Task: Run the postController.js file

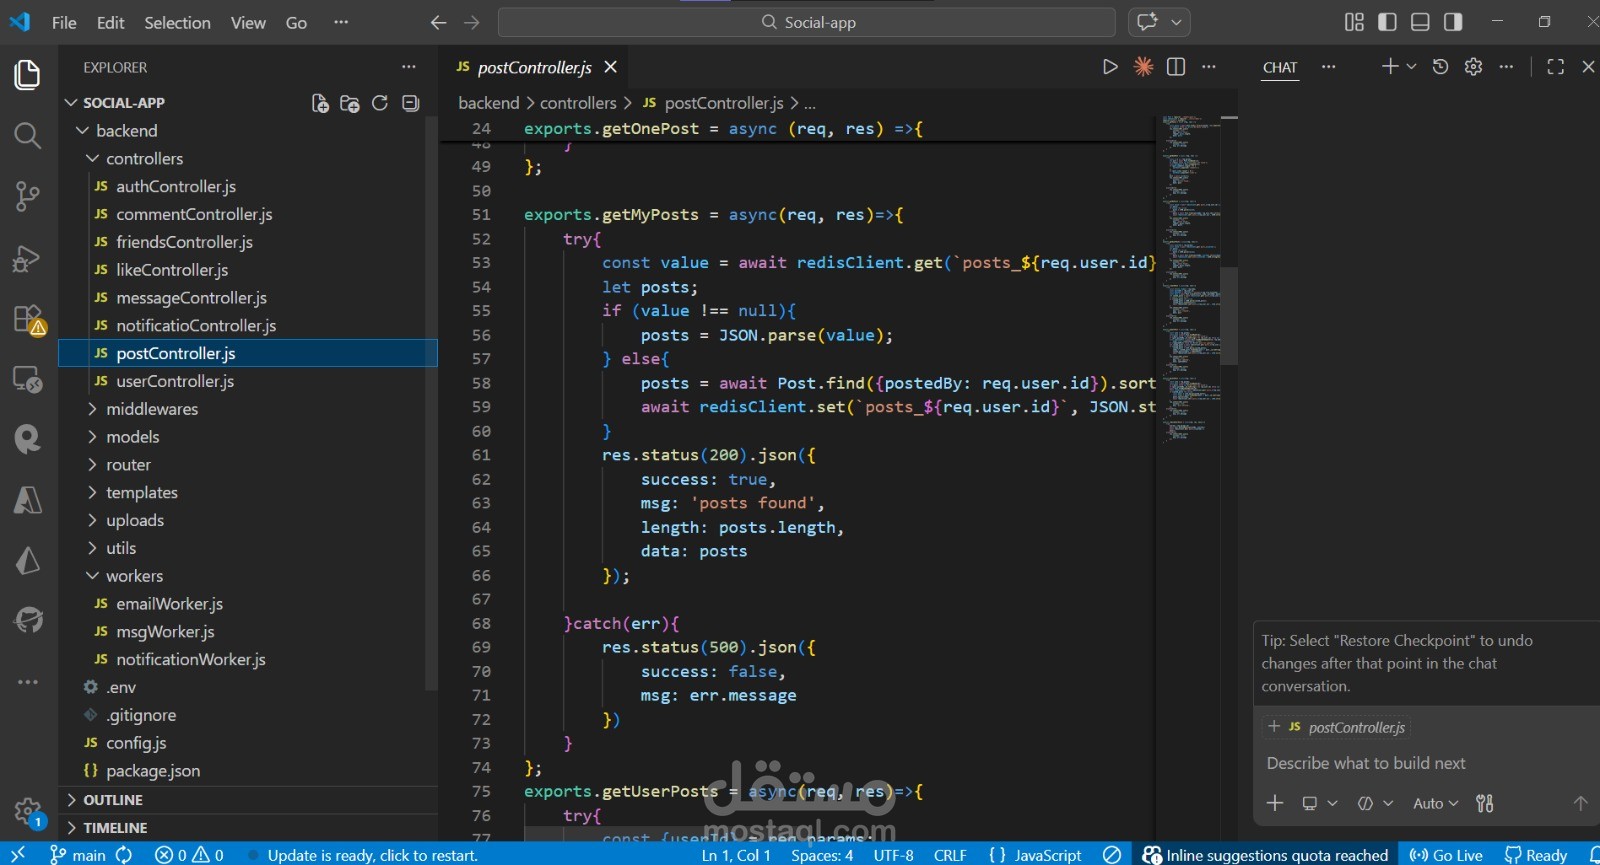Action: (x=1110, y=67)
